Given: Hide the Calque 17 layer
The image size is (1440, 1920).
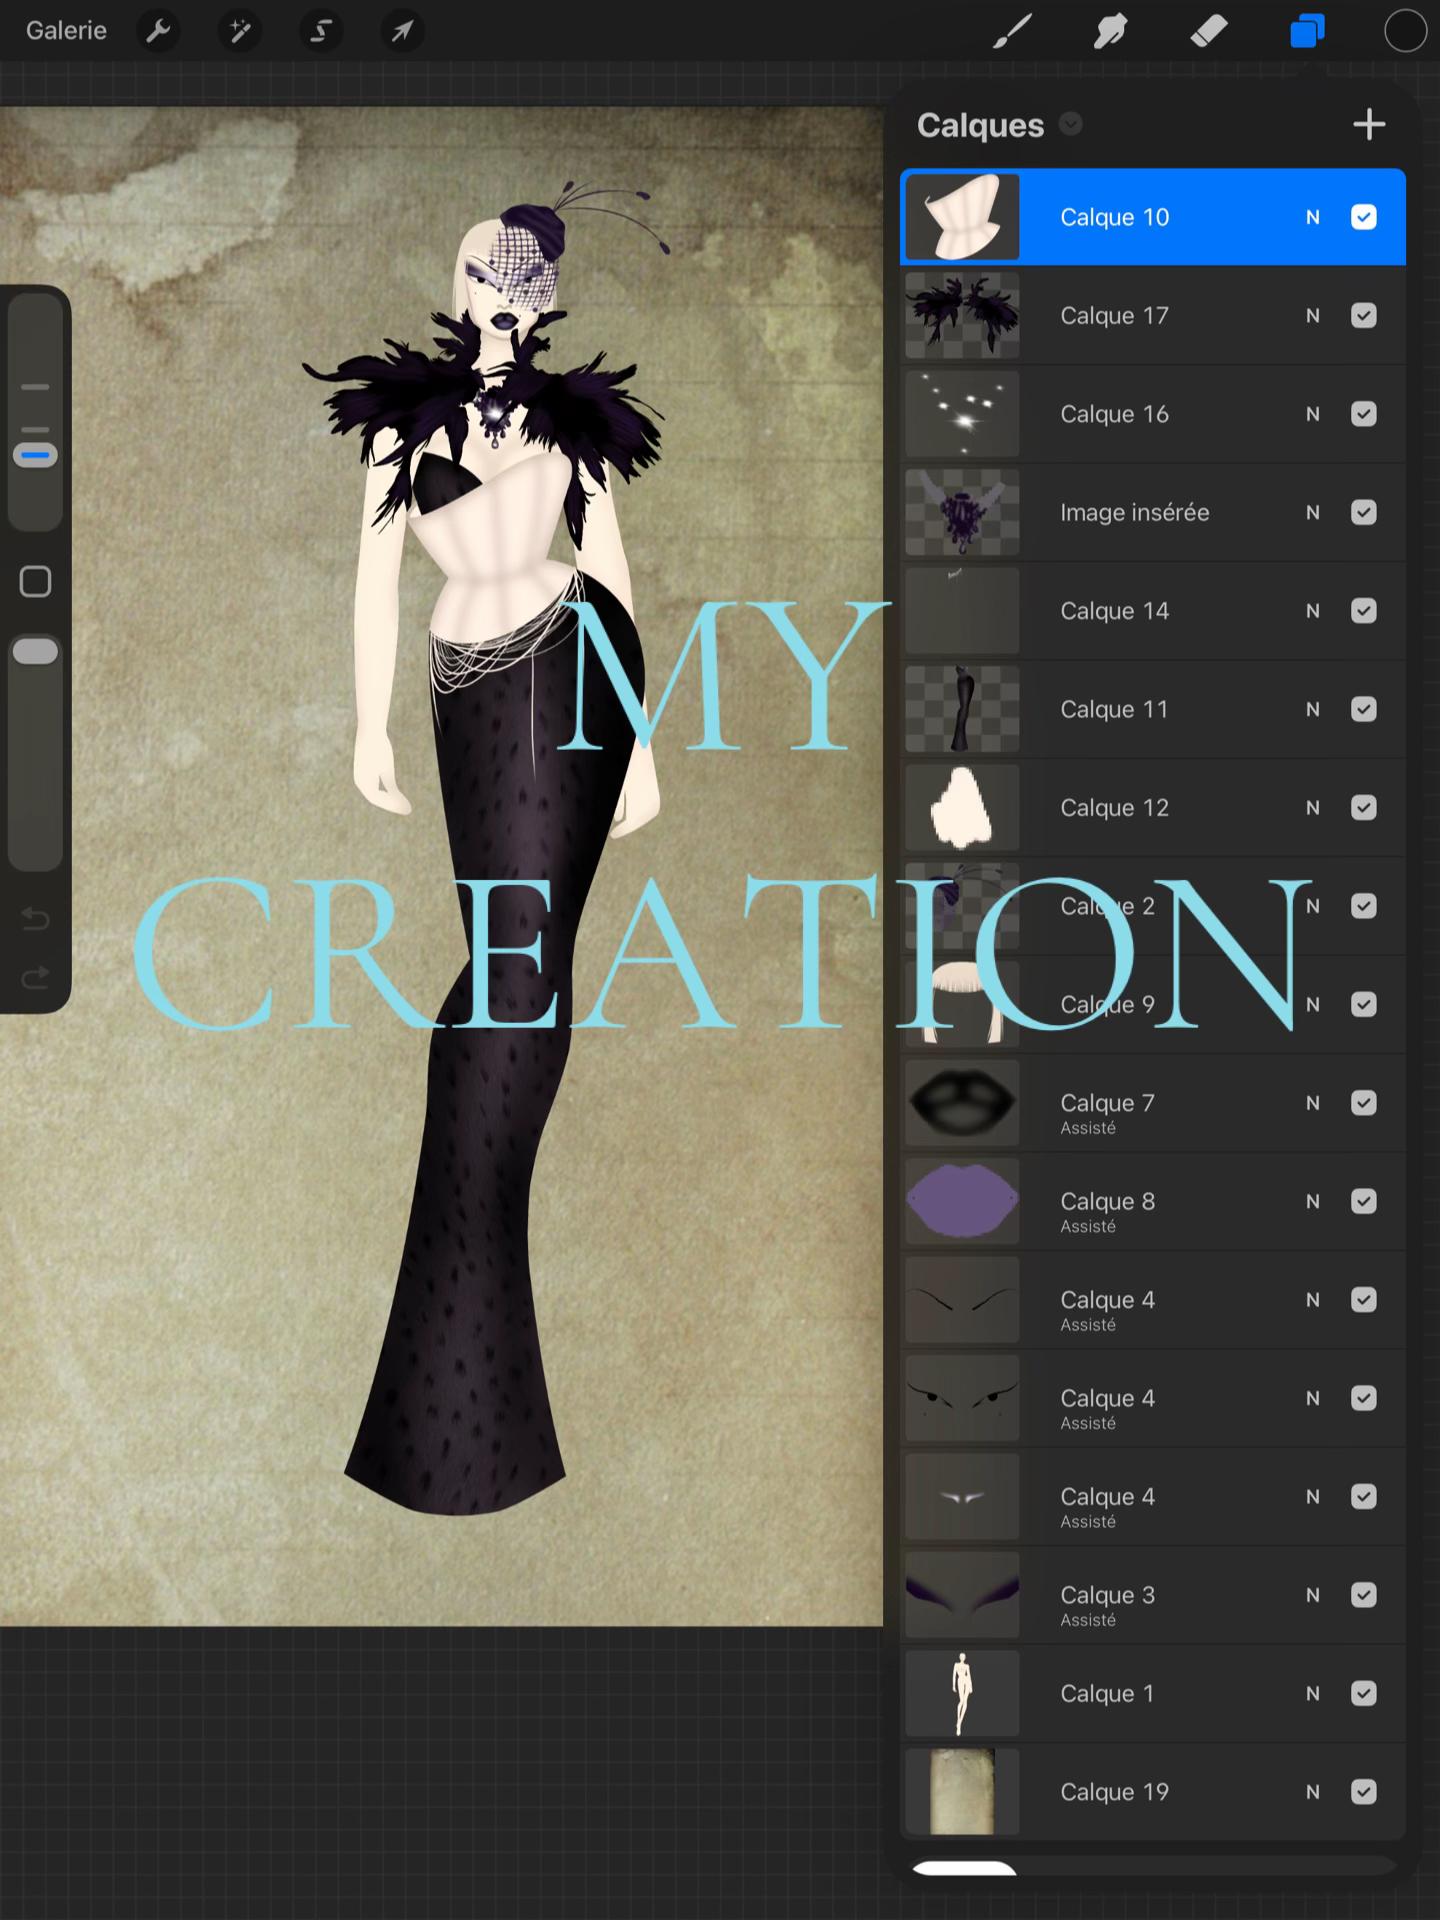Looking at the screenshot, I should point(1364,316).
